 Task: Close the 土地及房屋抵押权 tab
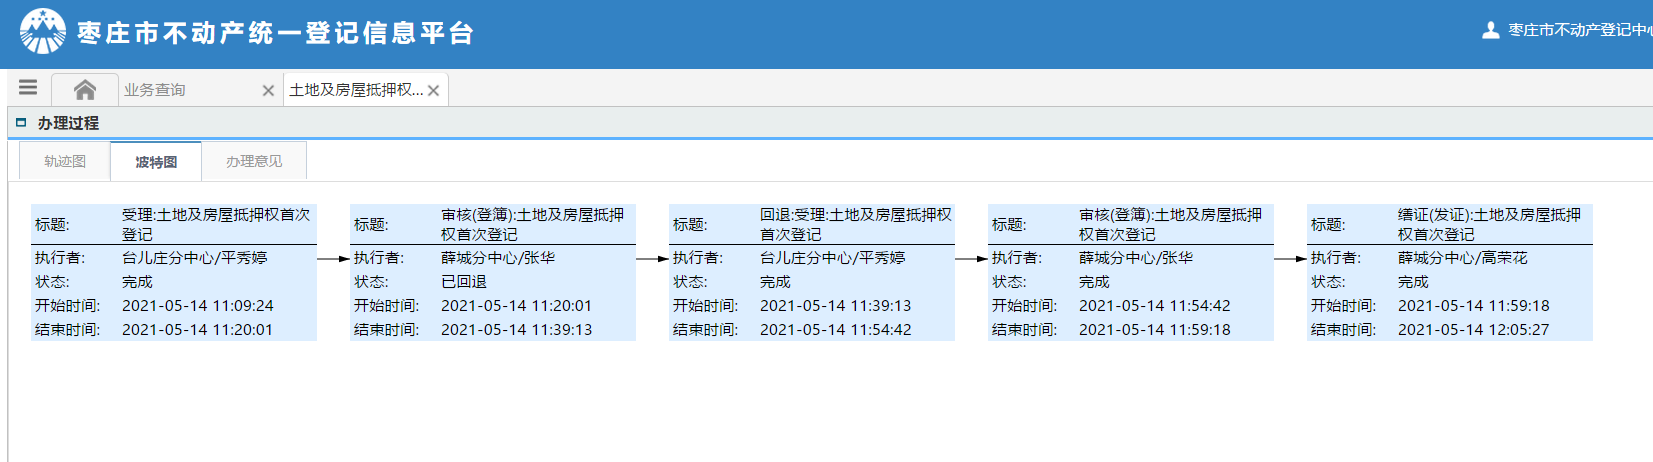pos(433,91)
